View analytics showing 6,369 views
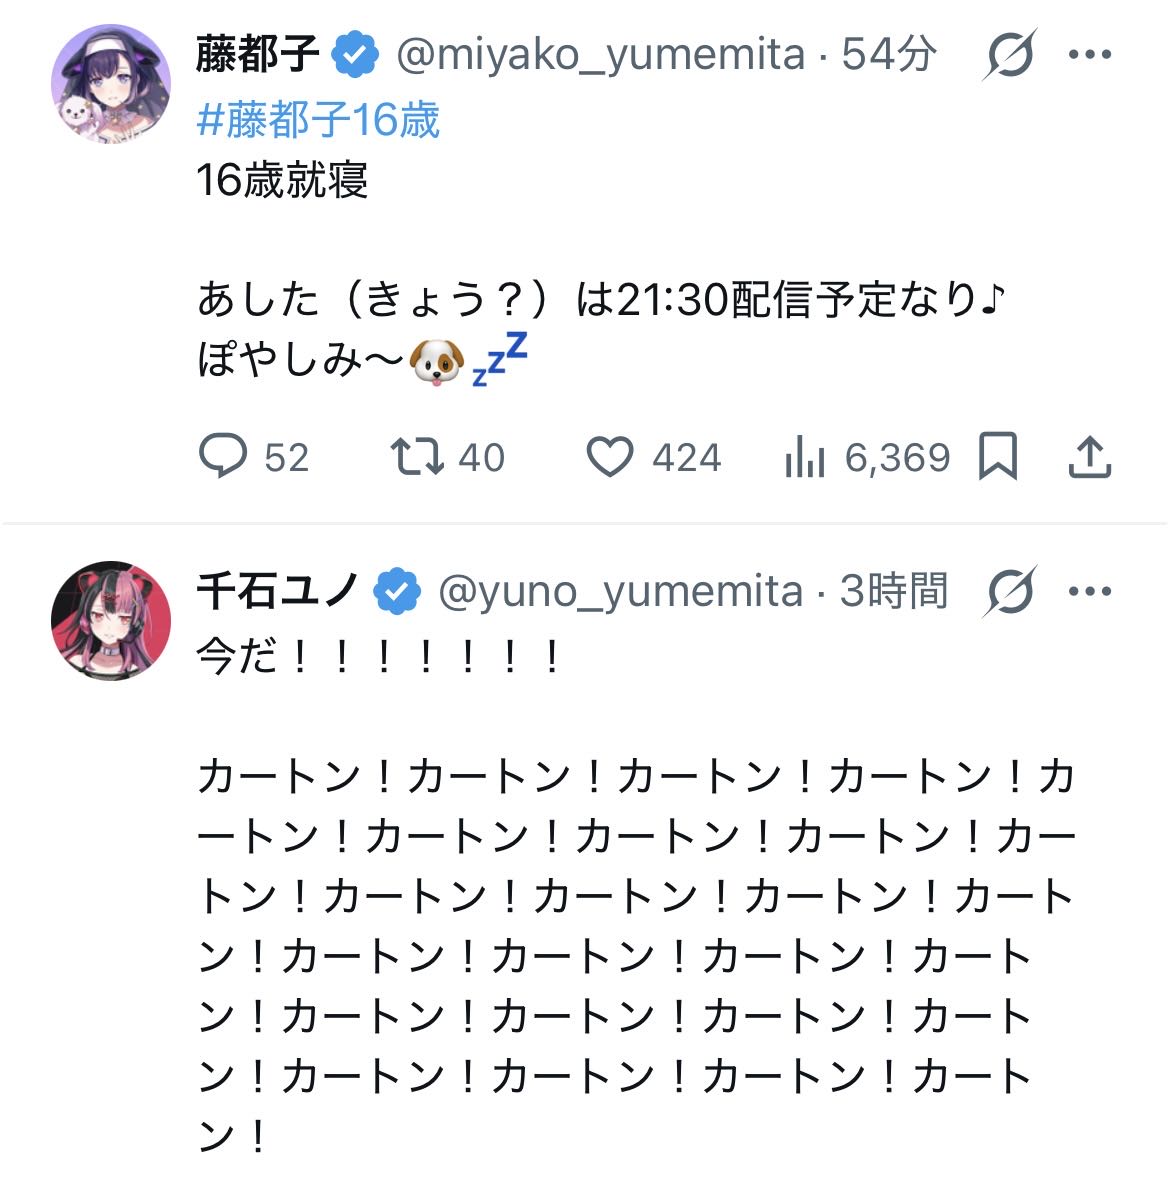 867,457
